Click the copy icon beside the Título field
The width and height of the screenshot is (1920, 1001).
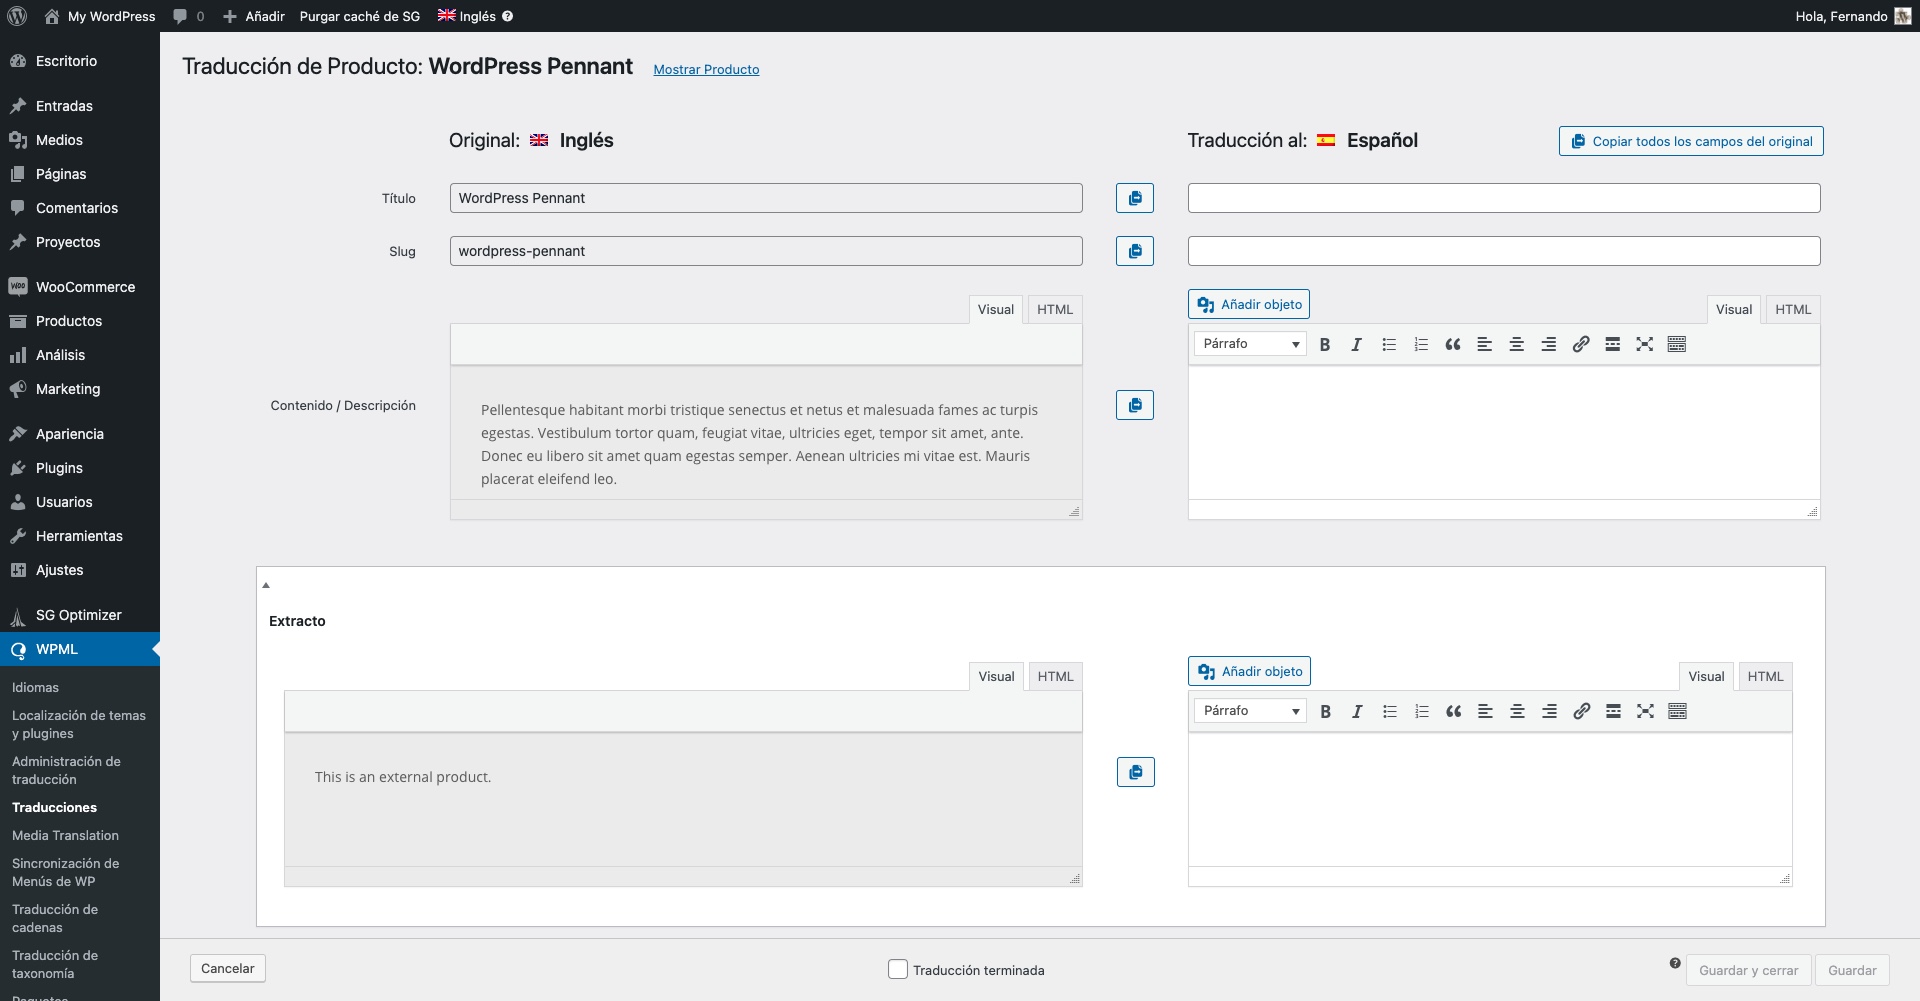click(x=1134, y=198)
